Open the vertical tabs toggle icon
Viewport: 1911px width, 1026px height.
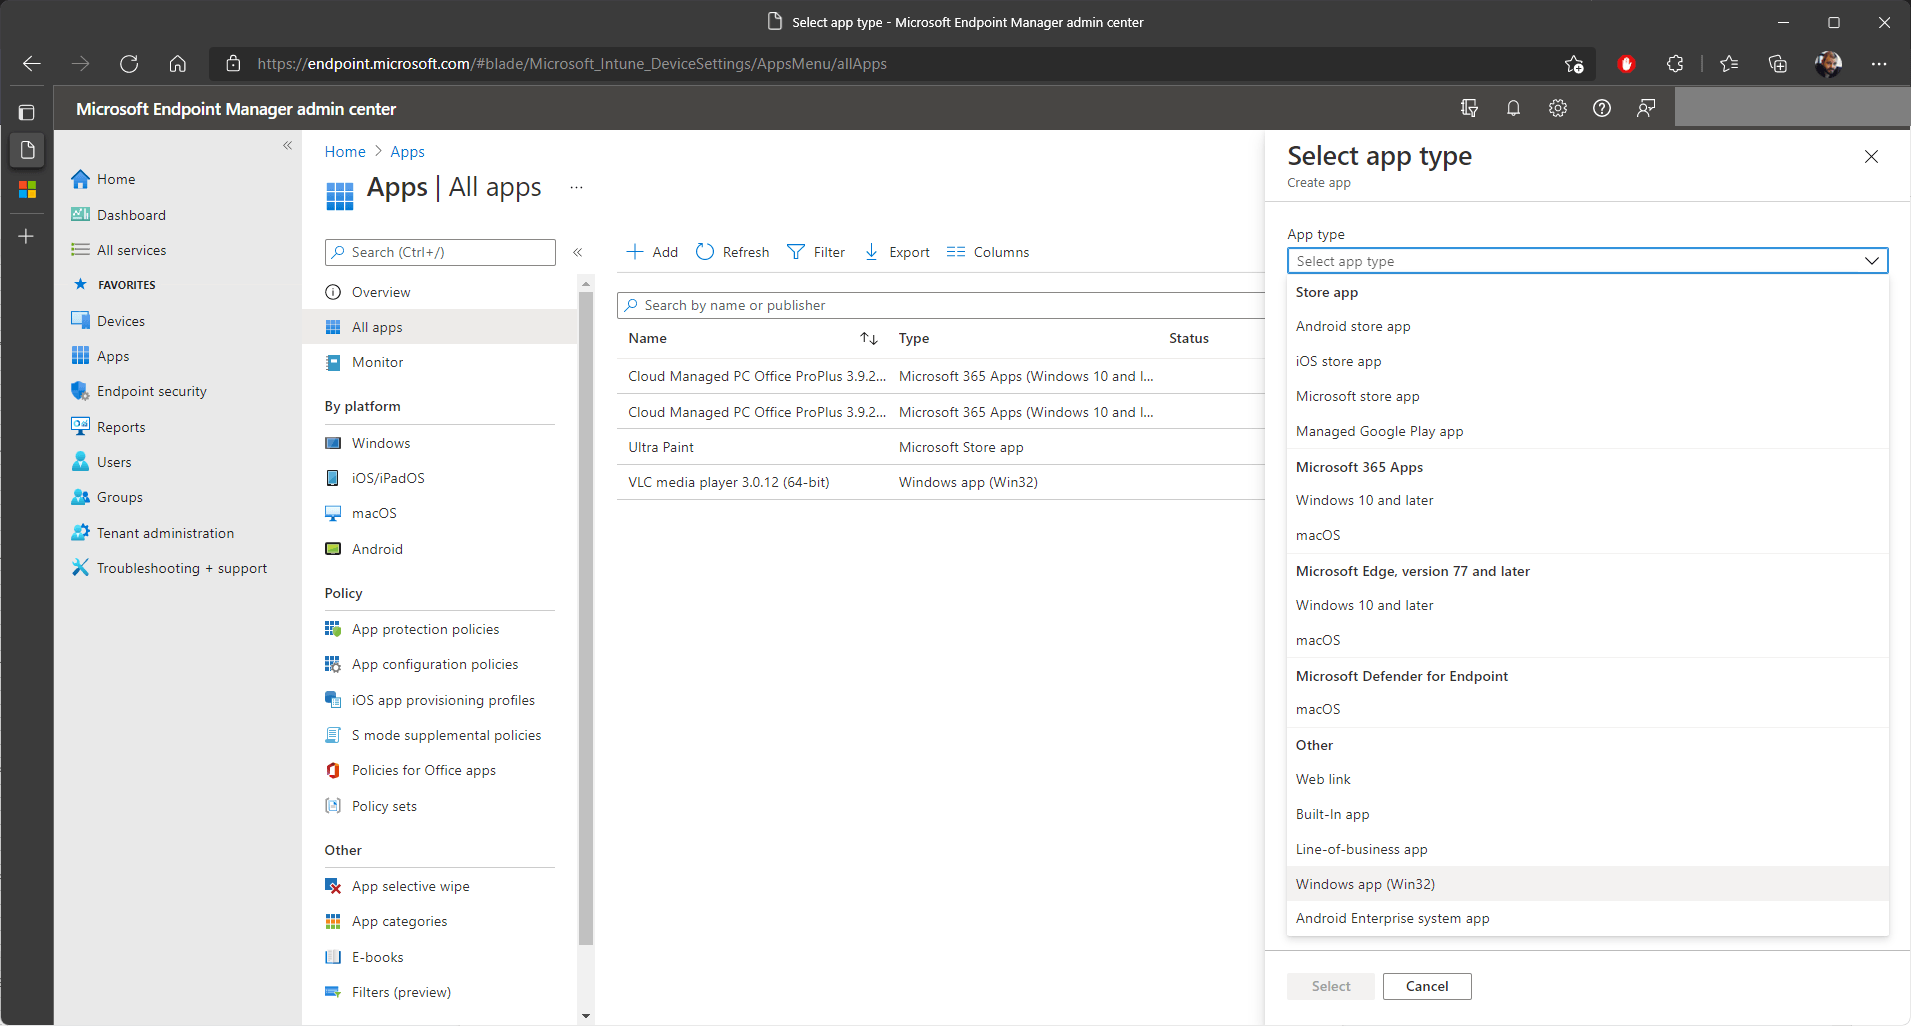click(x=27, y=113)
